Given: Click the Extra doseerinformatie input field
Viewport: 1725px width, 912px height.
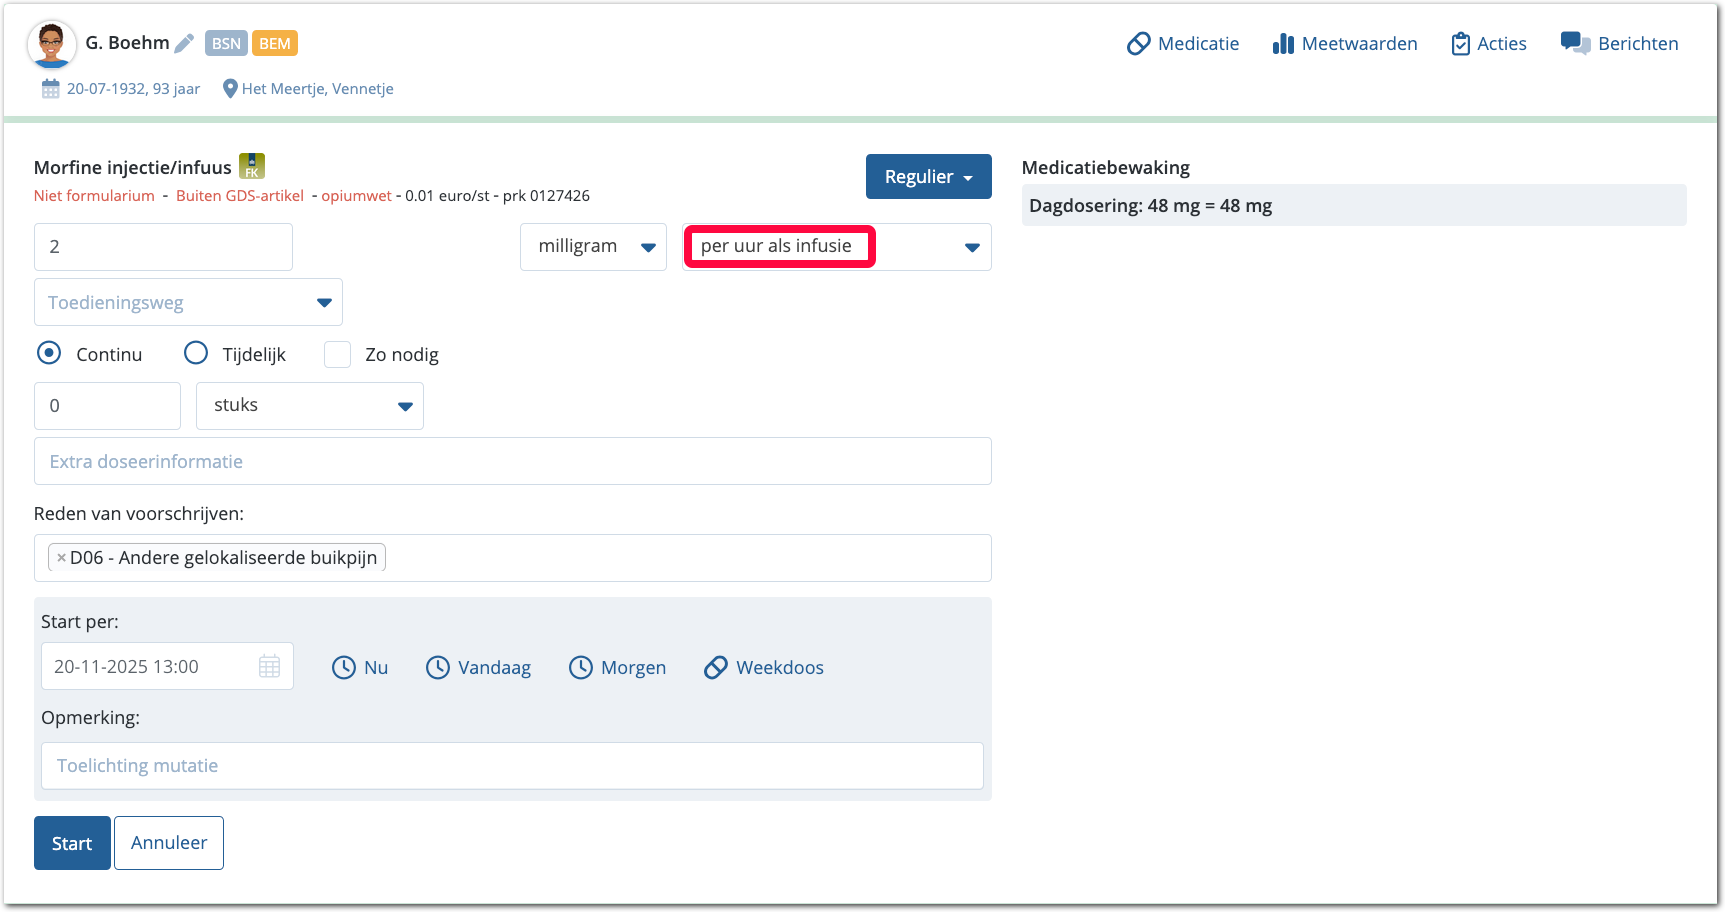Looking at the screenshot, I should 512,461.
